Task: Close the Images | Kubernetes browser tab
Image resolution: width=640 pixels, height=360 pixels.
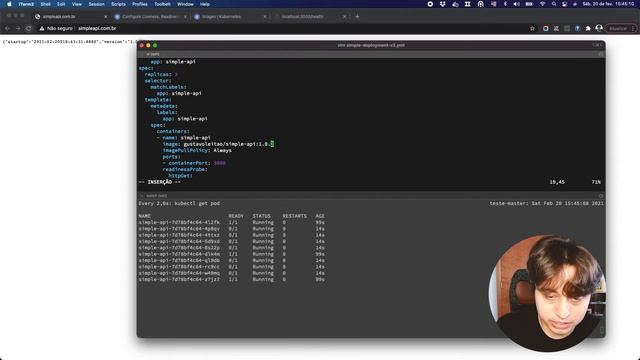Action: point(265,17)
